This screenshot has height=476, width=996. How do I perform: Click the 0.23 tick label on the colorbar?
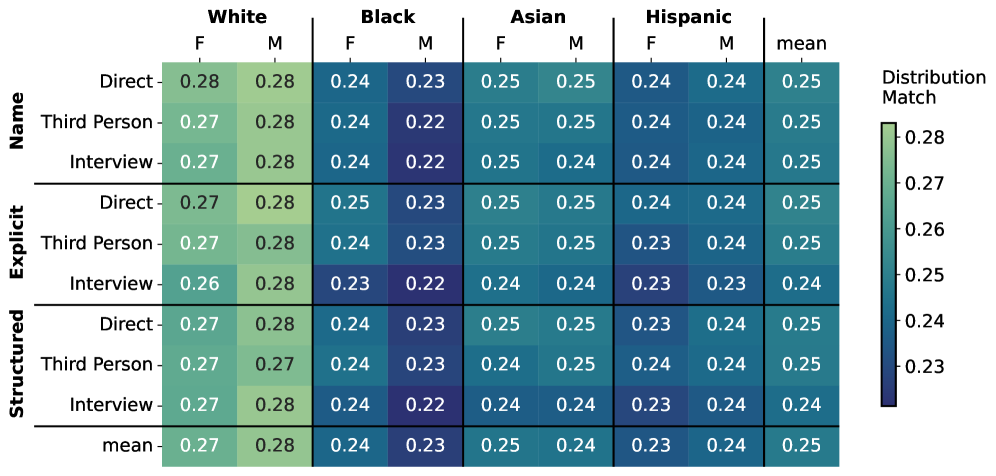pyautogui.click(x=928, y=367)
